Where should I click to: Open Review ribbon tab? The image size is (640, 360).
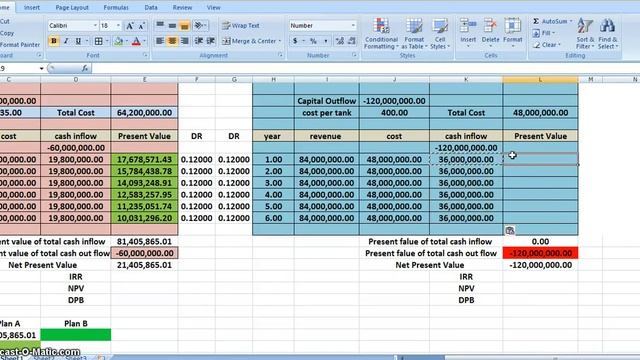coord(182,7)
